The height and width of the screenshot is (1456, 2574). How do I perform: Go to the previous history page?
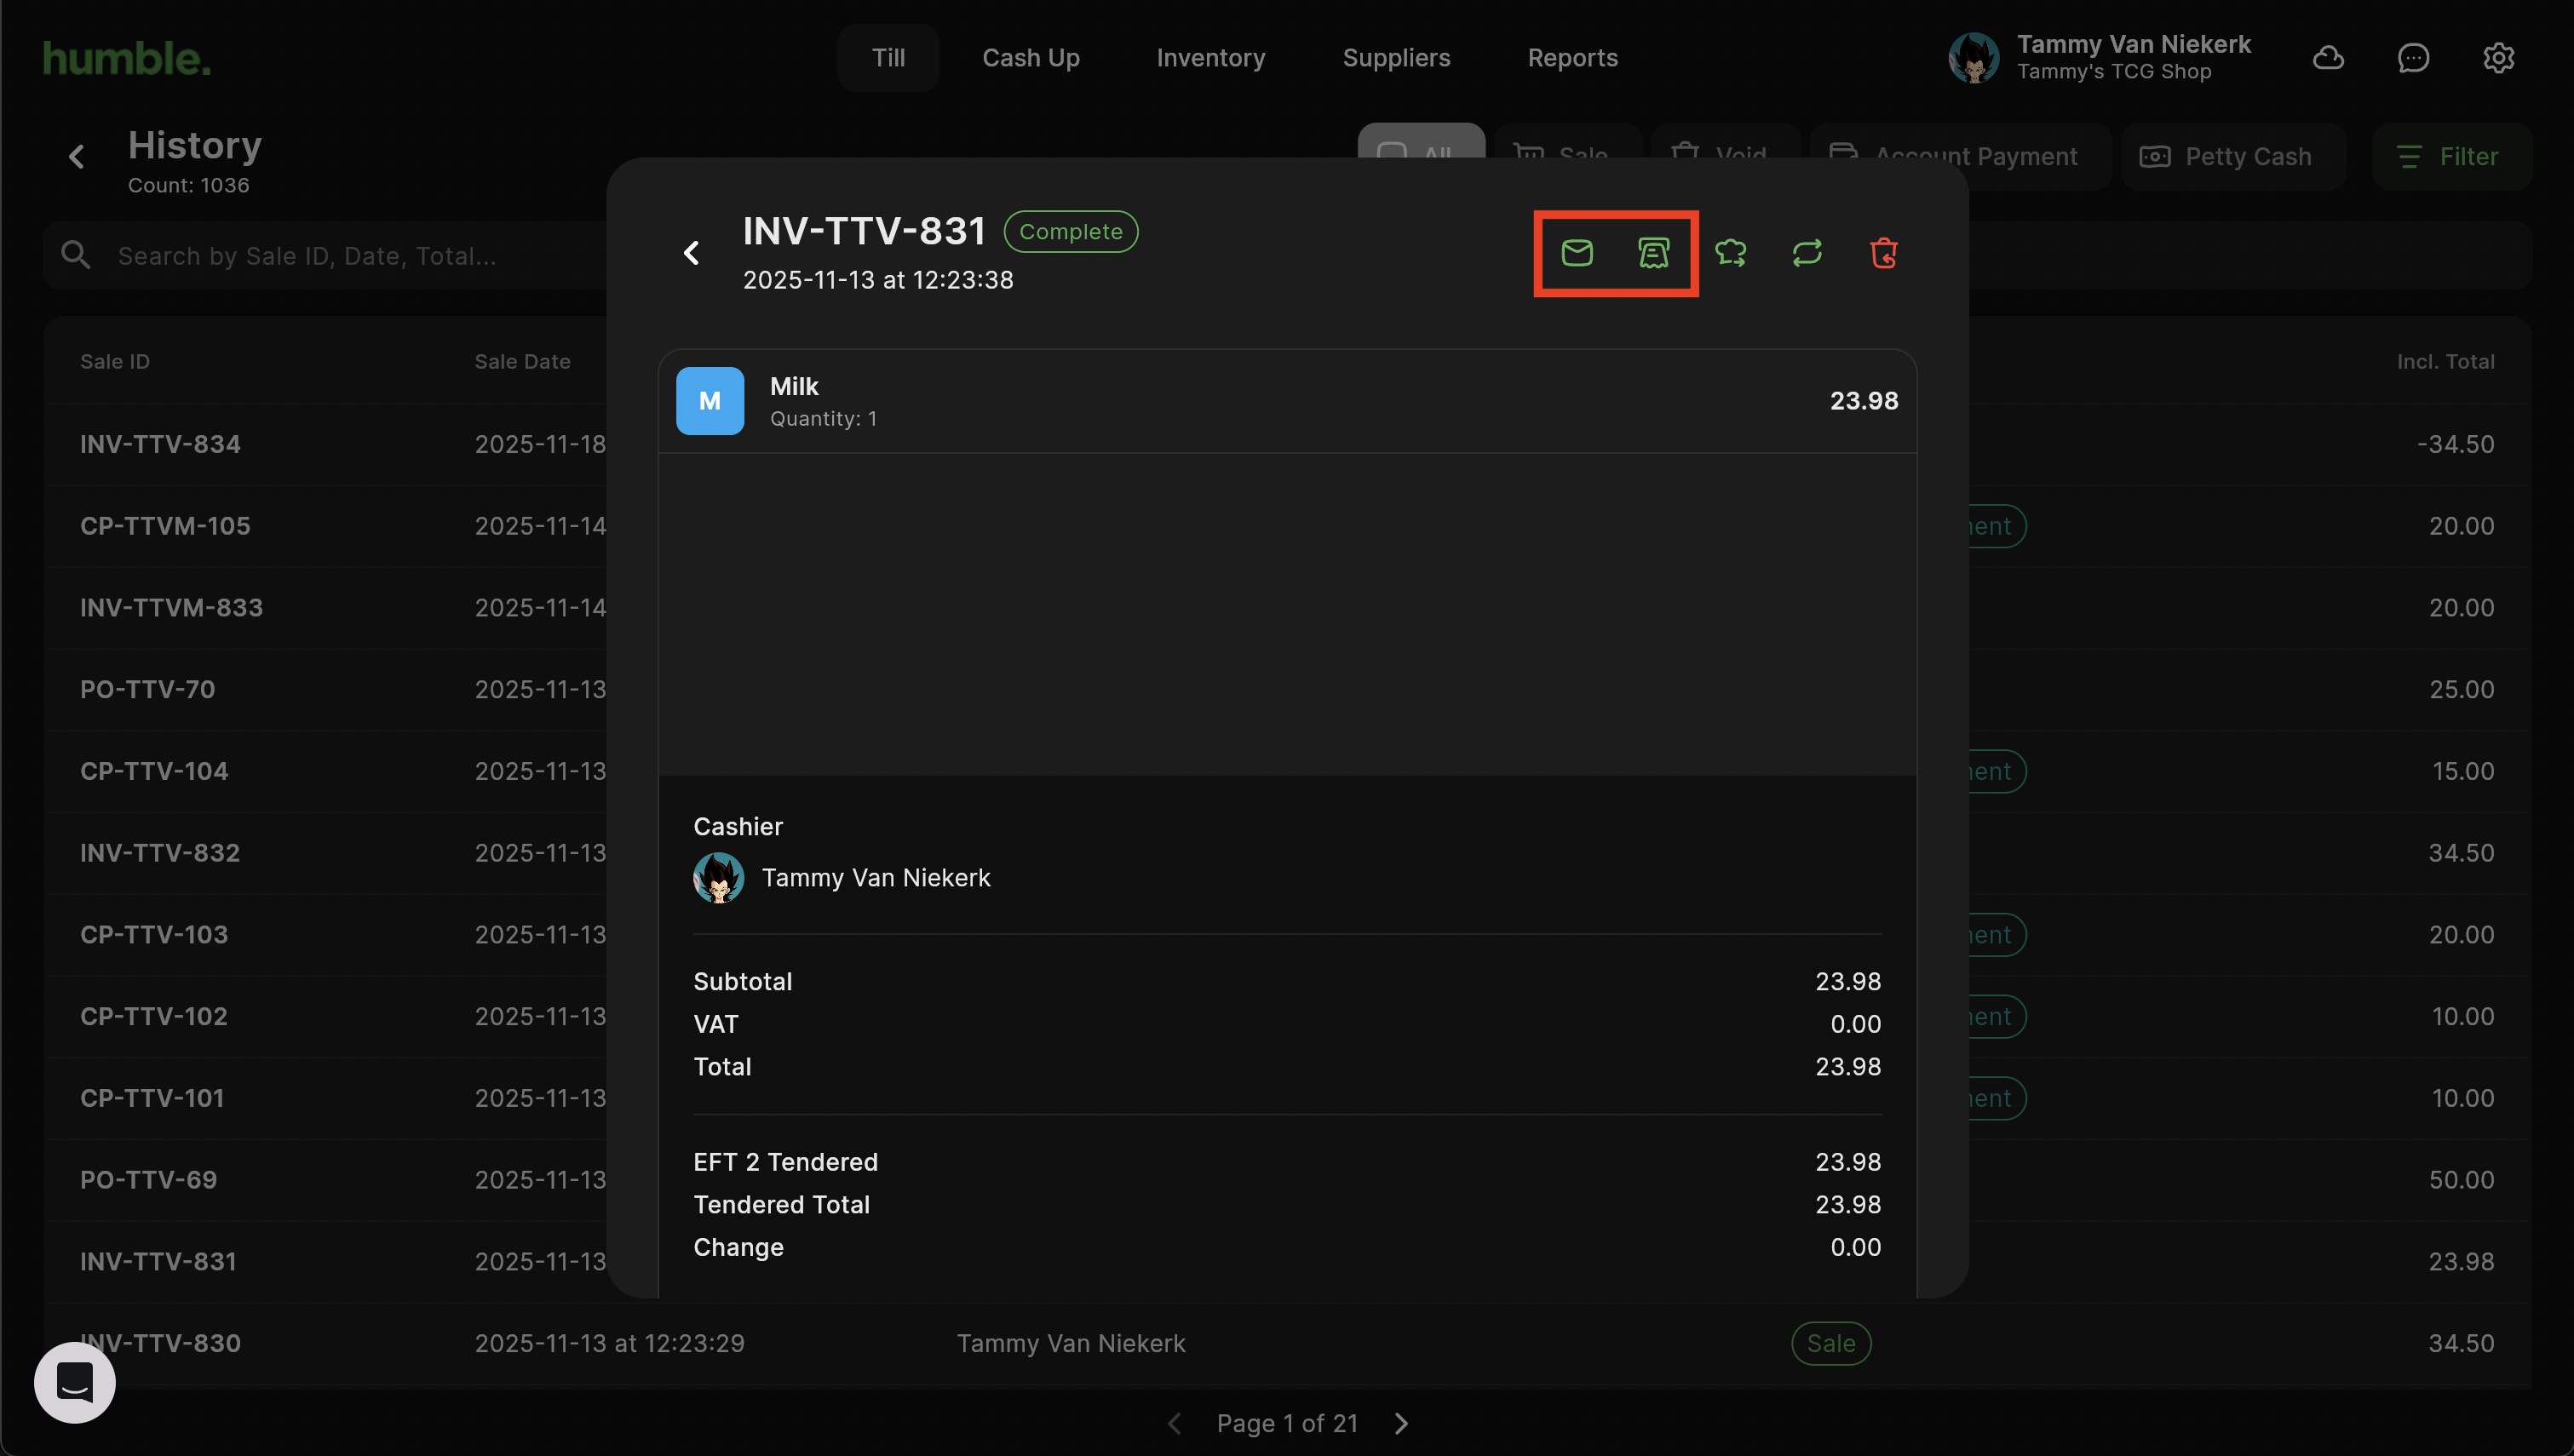(x=1175, y=1423)
